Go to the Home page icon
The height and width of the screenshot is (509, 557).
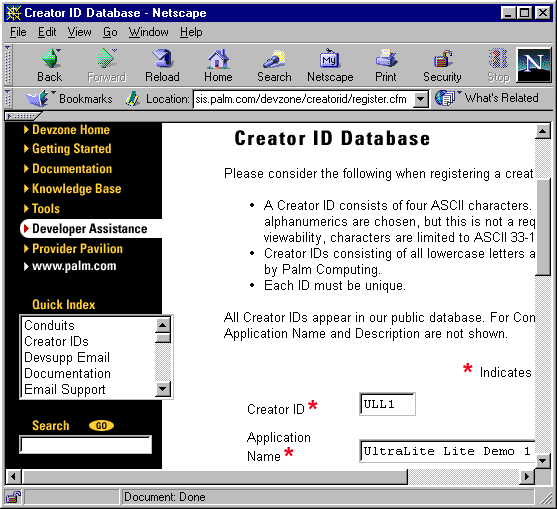[x=218, y=66]
